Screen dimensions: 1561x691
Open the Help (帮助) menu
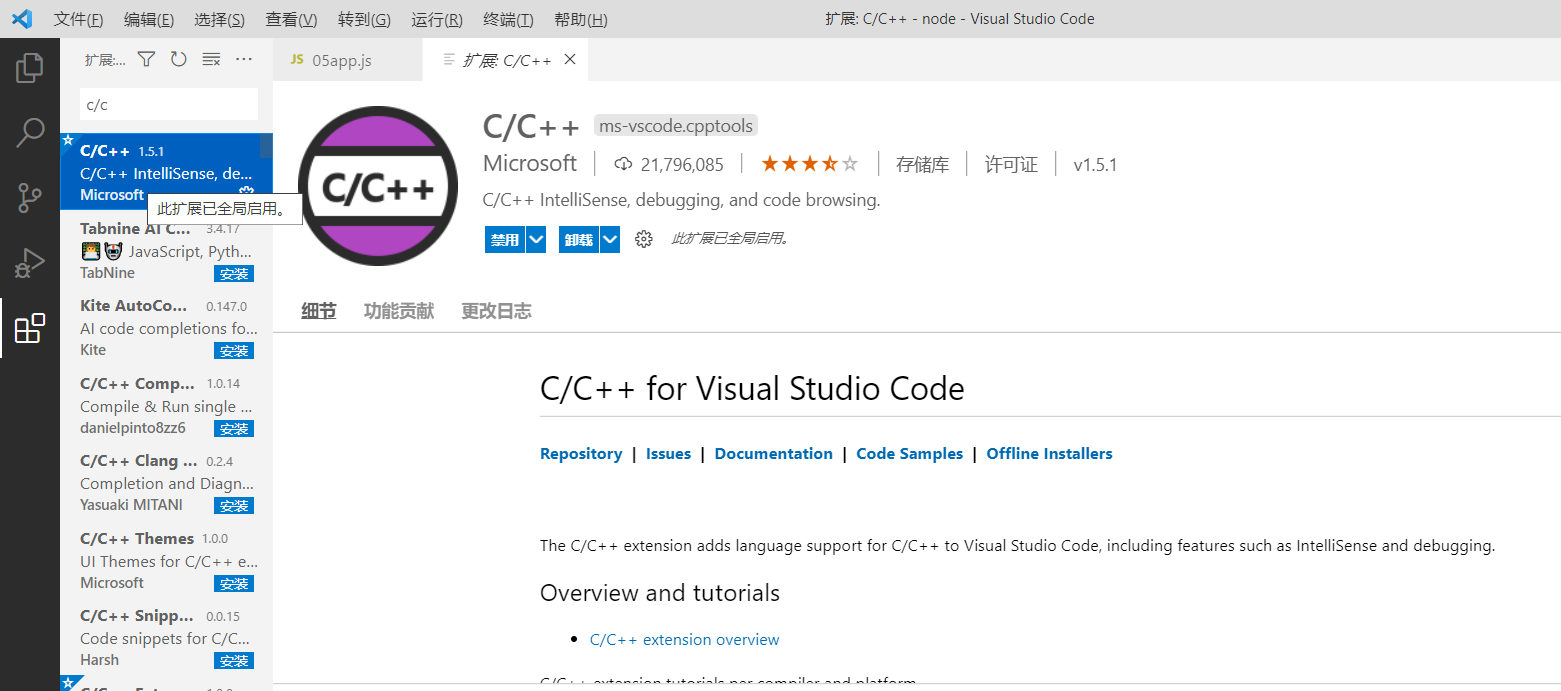coord(580,19)
